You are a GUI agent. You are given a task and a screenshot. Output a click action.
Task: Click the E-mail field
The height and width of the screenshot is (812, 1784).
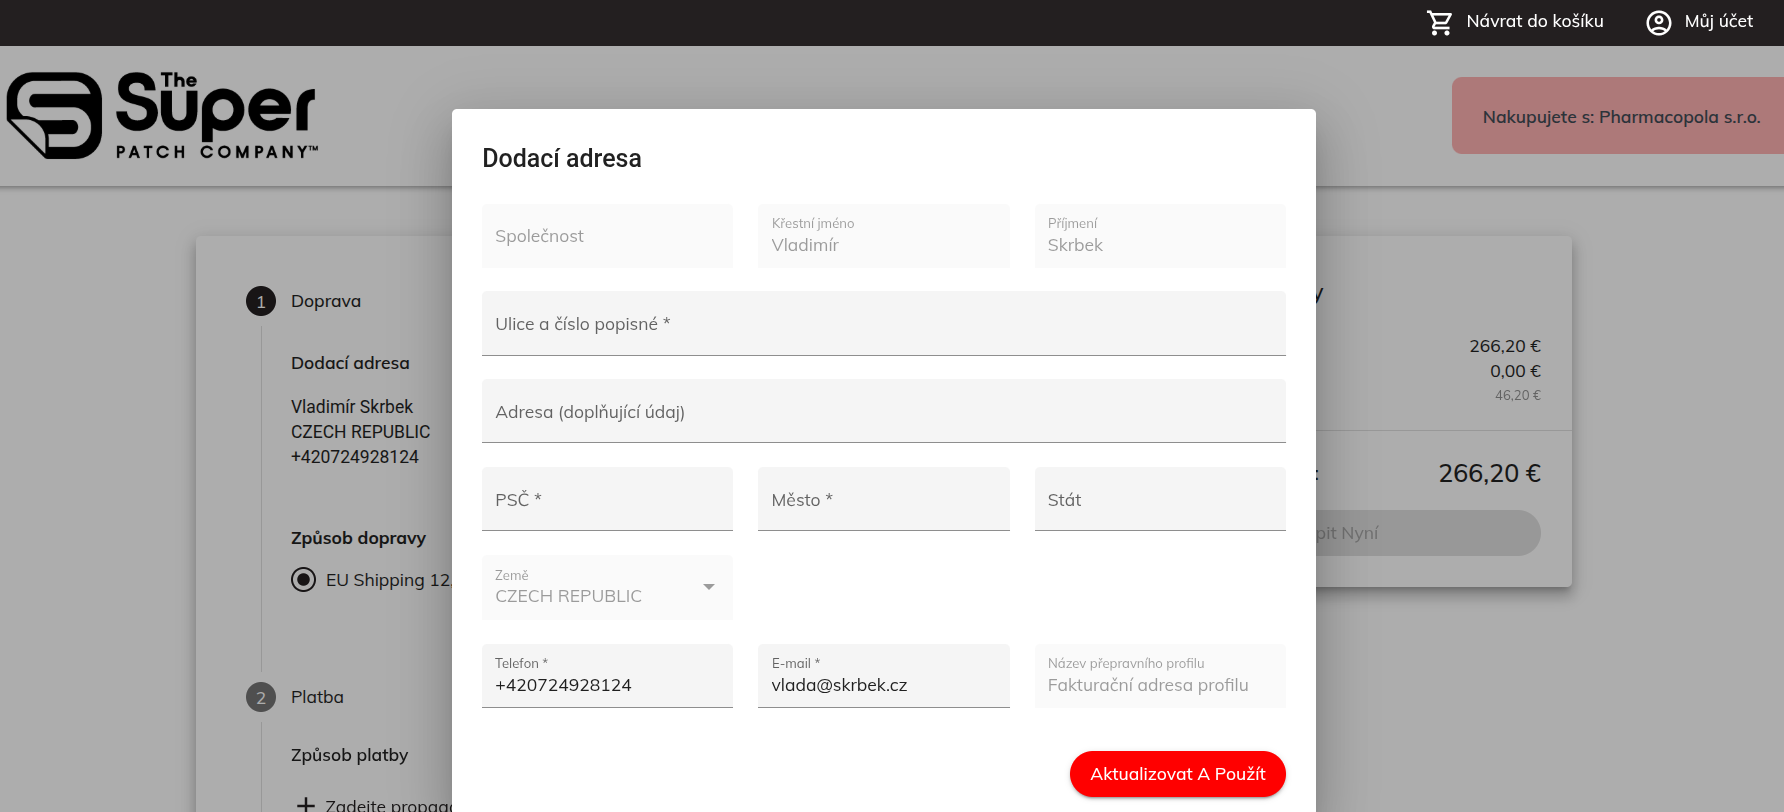(x=883, y=685)
